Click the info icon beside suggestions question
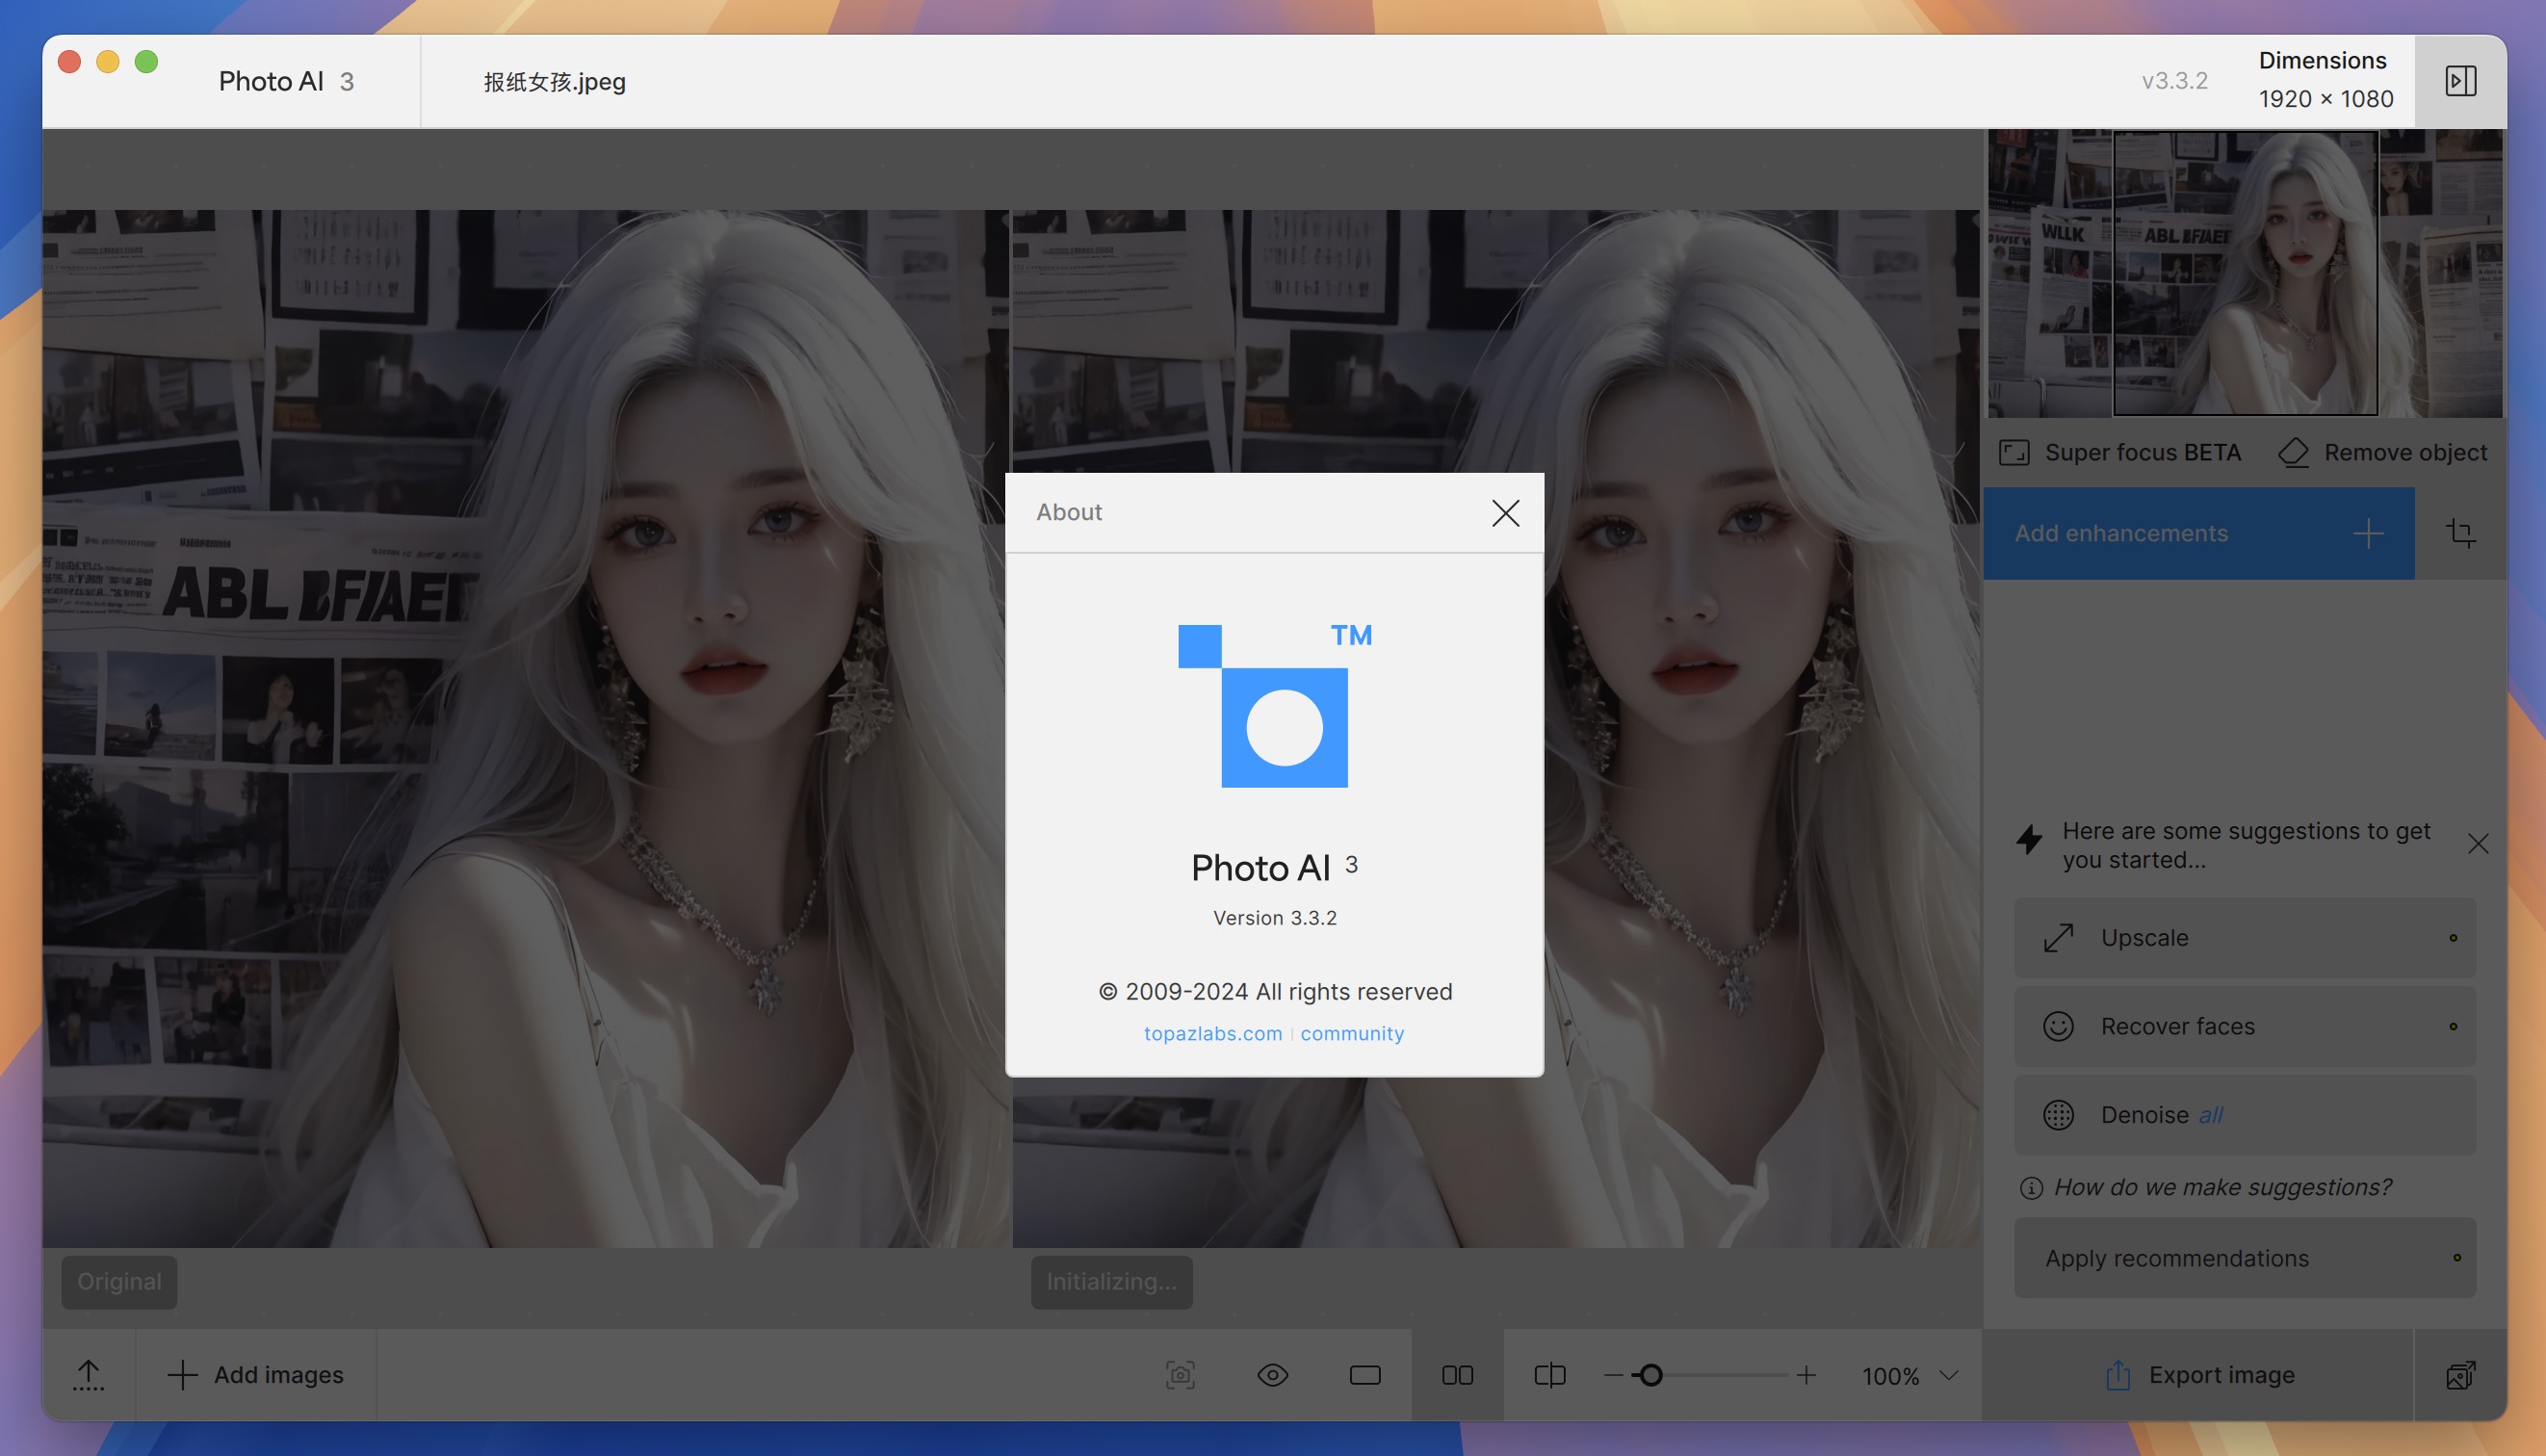2546x1456 pixels. pyautogui.click(x=2031, y=1188)
